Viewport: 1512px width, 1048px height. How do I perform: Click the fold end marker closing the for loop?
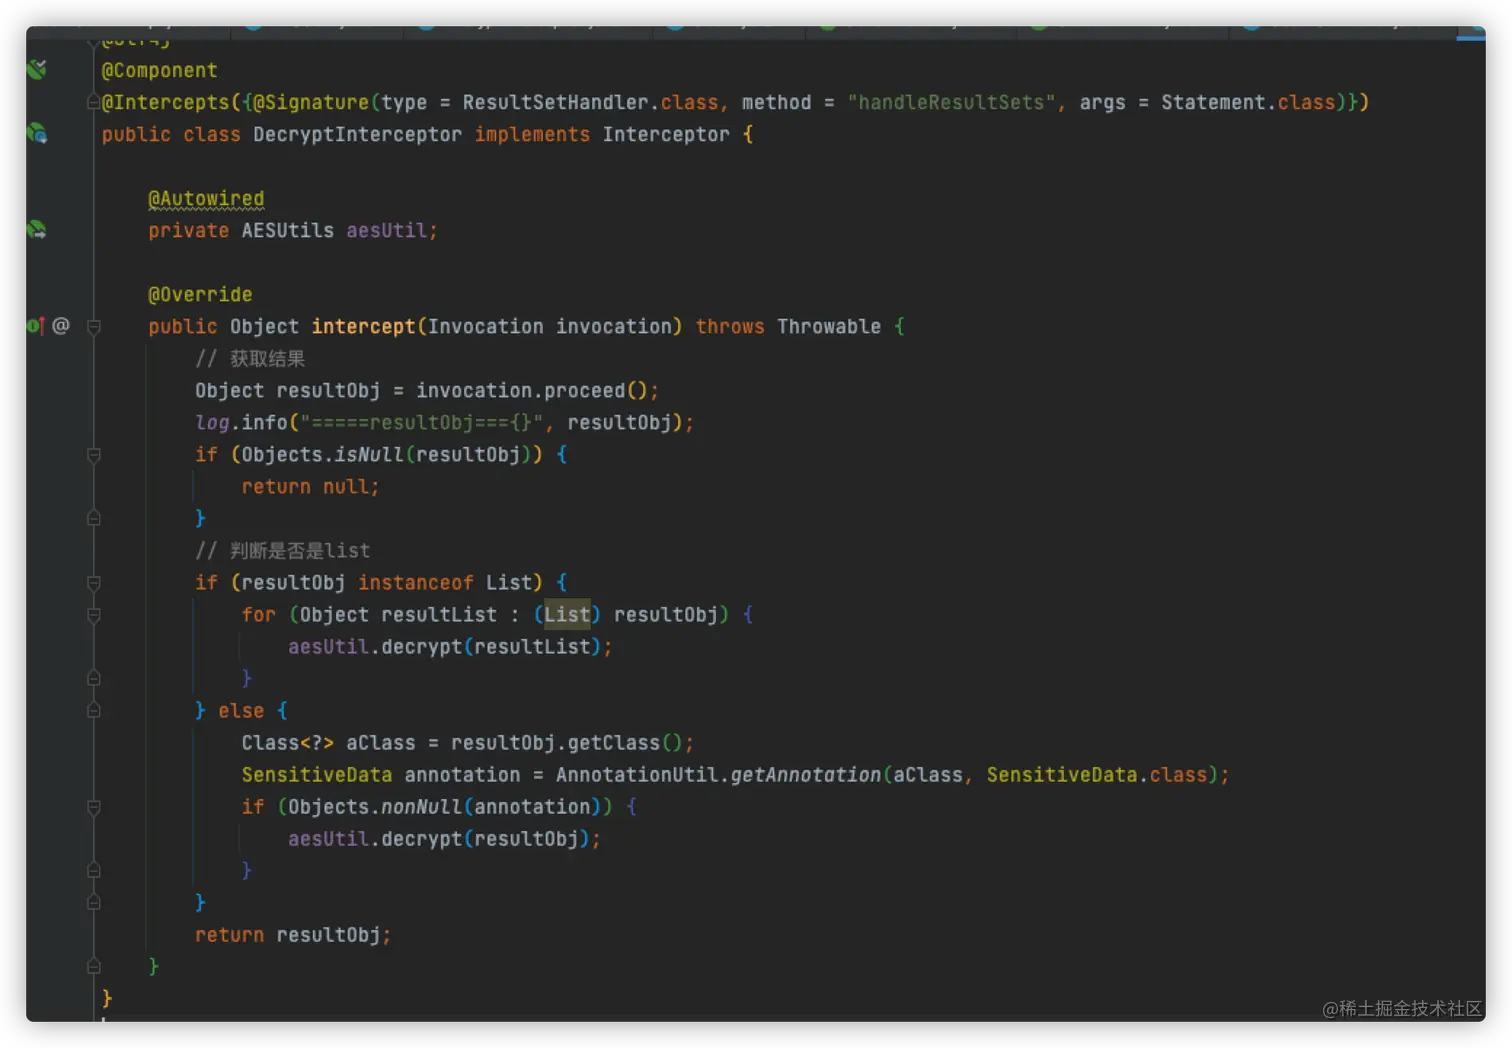(x=93, y=678)
